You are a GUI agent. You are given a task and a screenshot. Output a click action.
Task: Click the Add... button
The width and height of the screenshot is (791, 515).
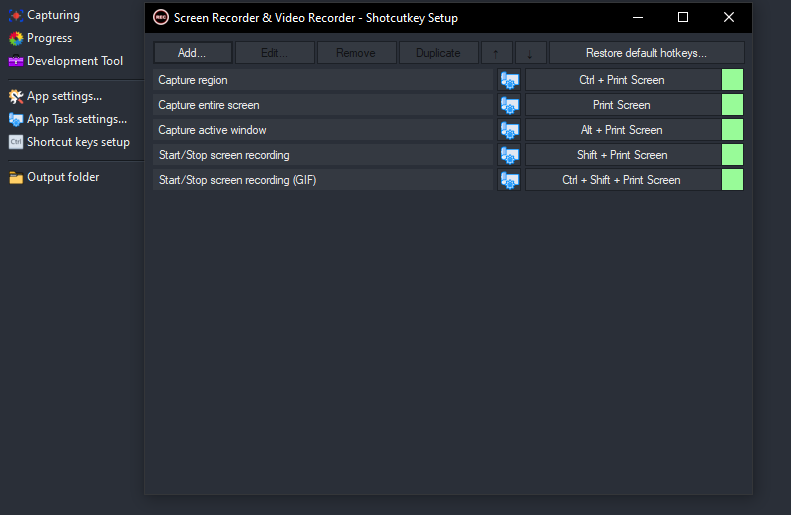(192, 53)
